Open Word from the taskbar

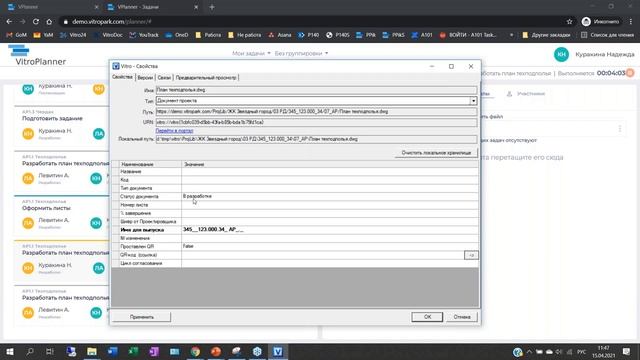pyautogui.click(x=113, y=351)
